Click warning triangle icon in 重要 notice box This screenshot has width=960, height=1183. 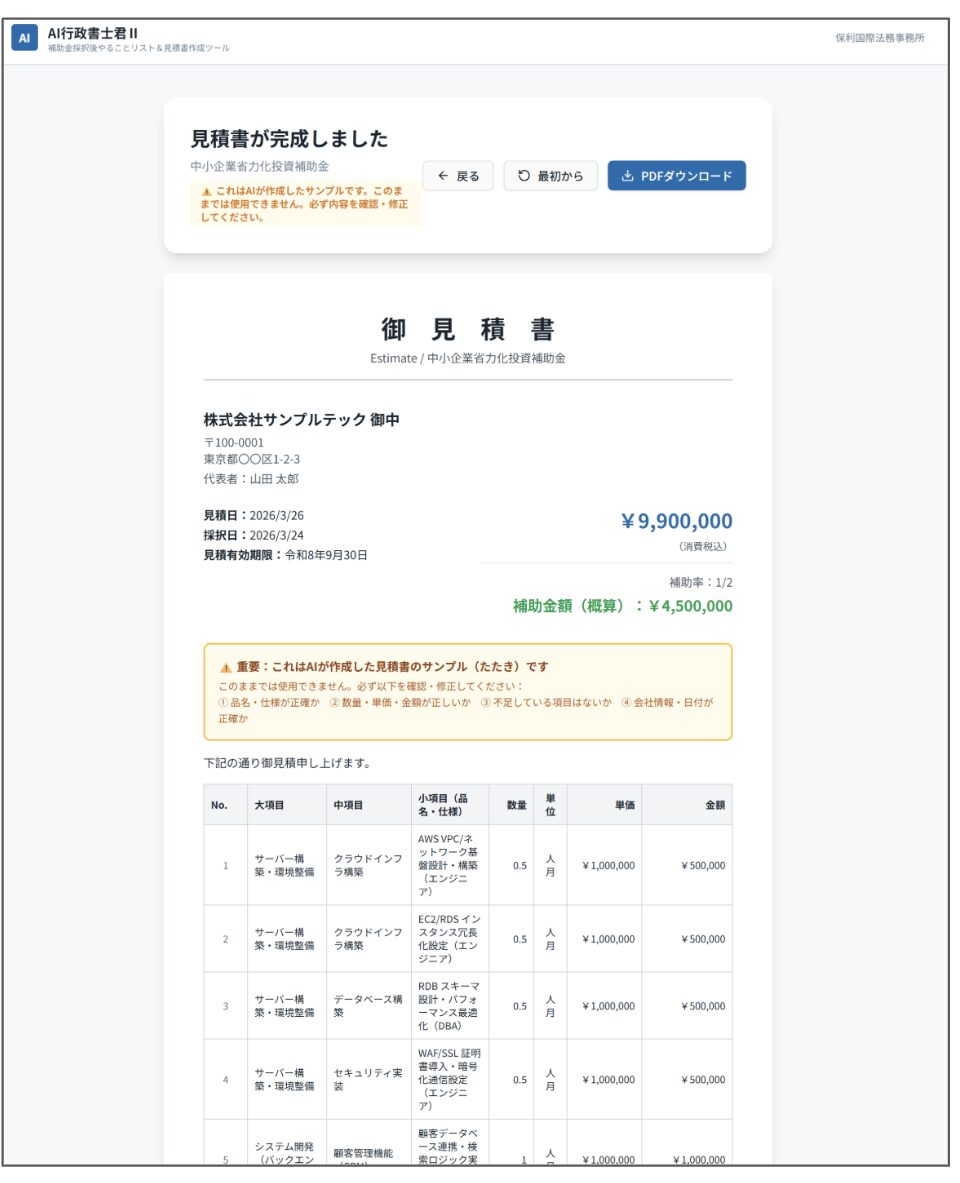pyautogui.click(x=226, y=667)
